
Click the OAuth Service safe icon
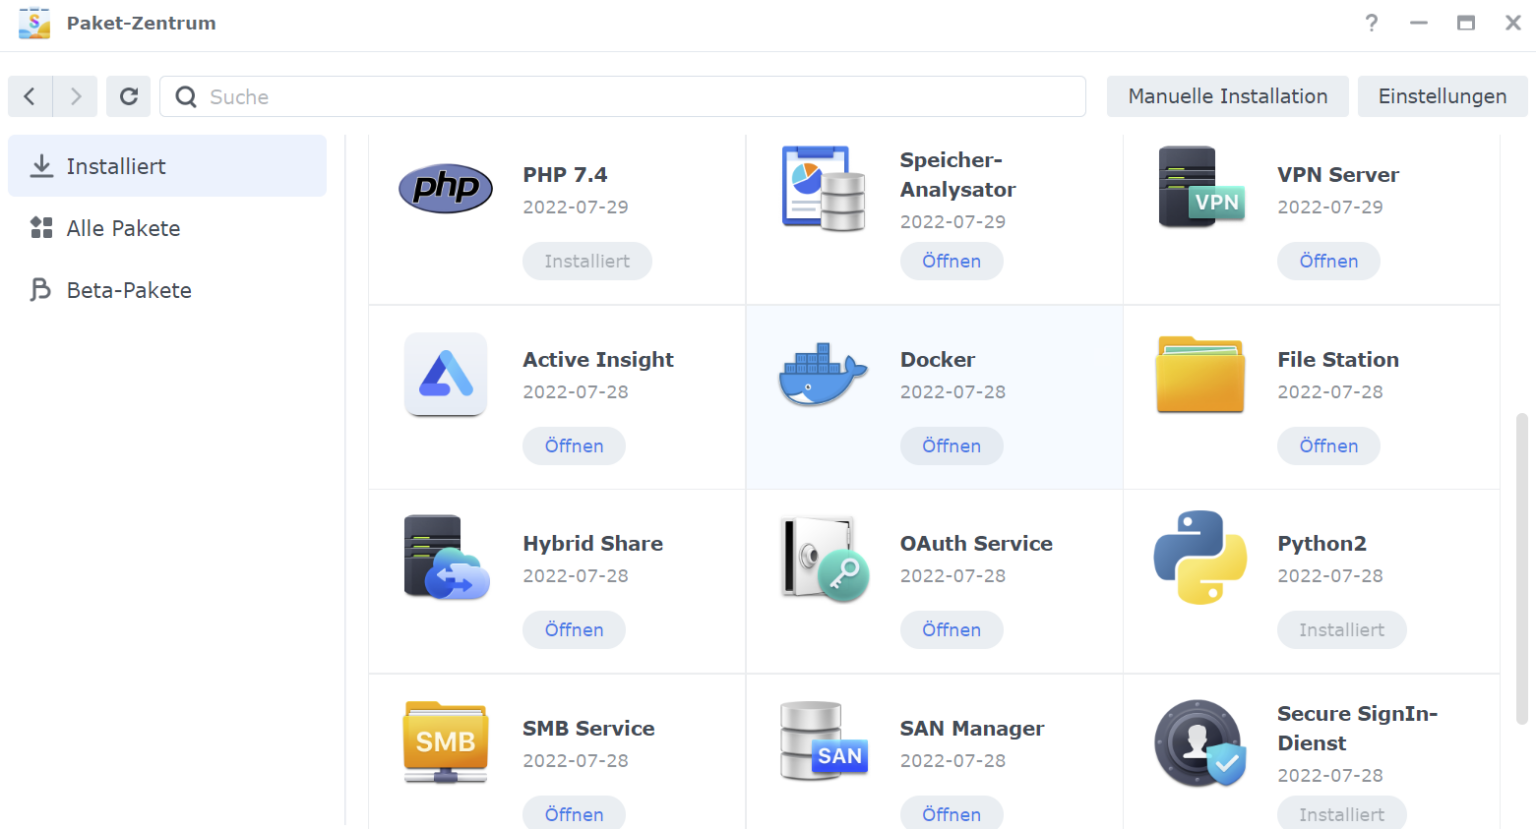tap(824, 559)
